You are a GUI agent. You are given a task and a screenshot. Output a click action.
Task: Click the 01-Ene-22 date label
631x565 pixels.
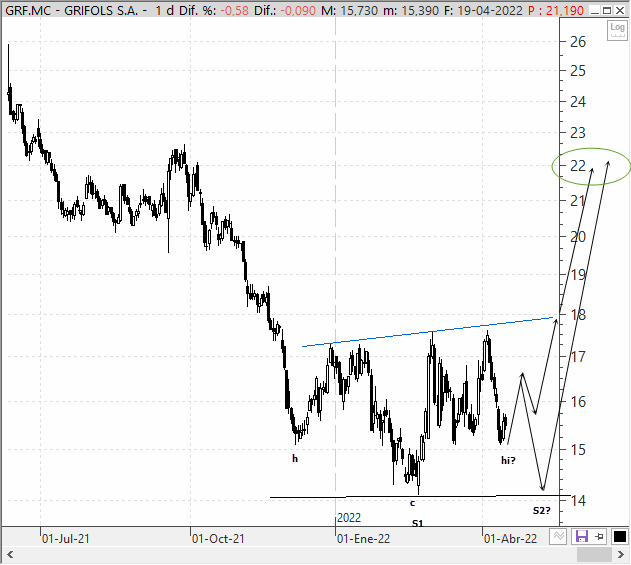[x=363, y=538]
